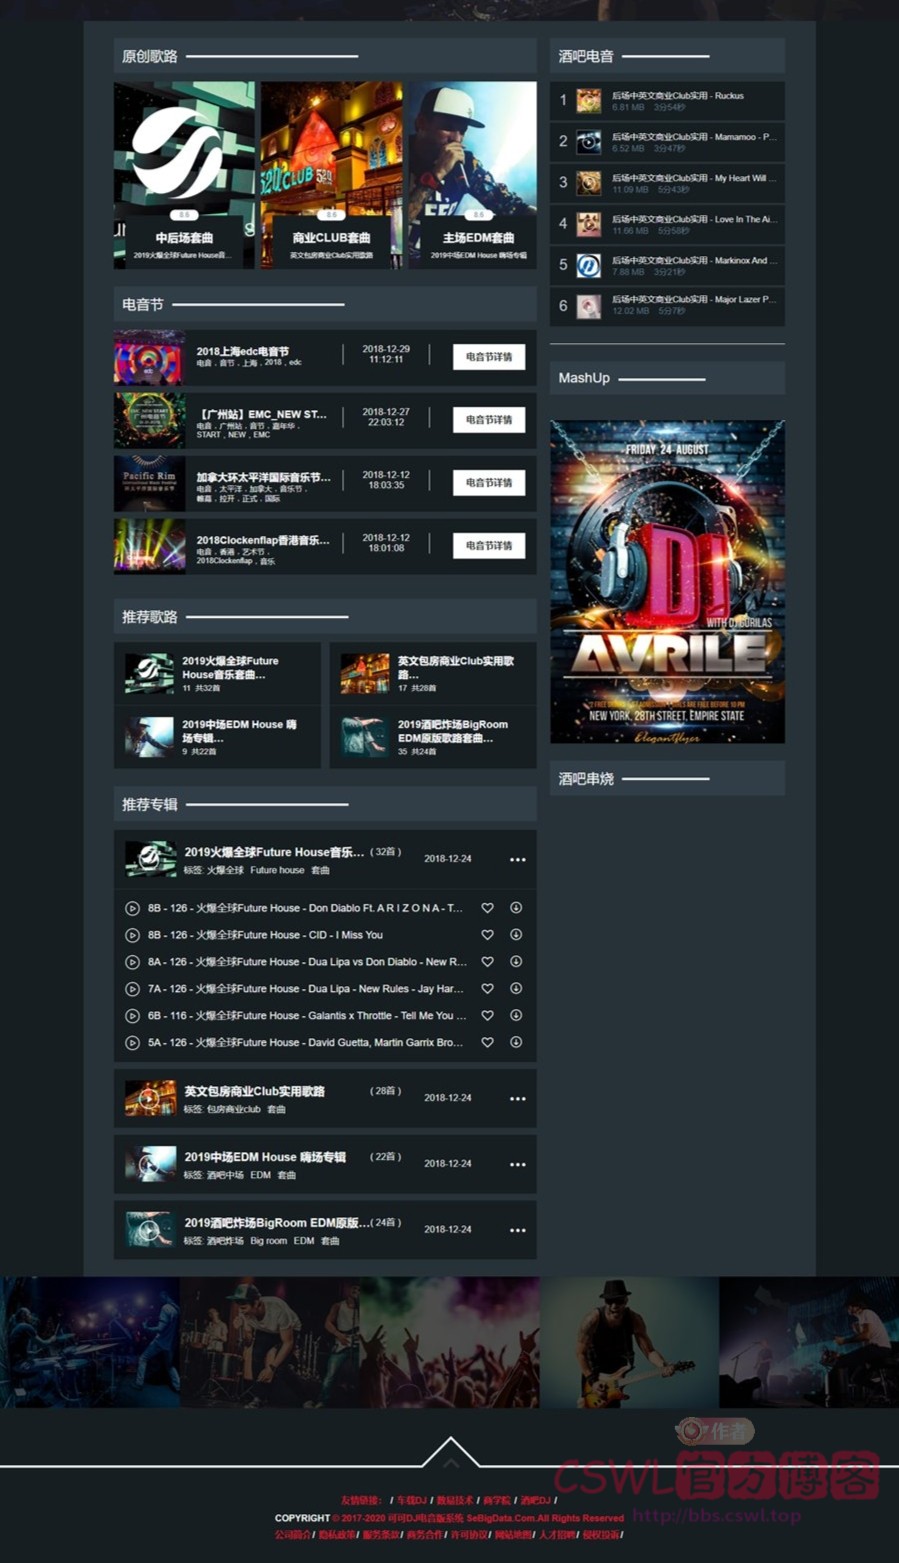This screenshot has width=899, height=1563.
Task: Expand options for 英文包房商业Club实用歌路 album
Action: point(517,1099)
